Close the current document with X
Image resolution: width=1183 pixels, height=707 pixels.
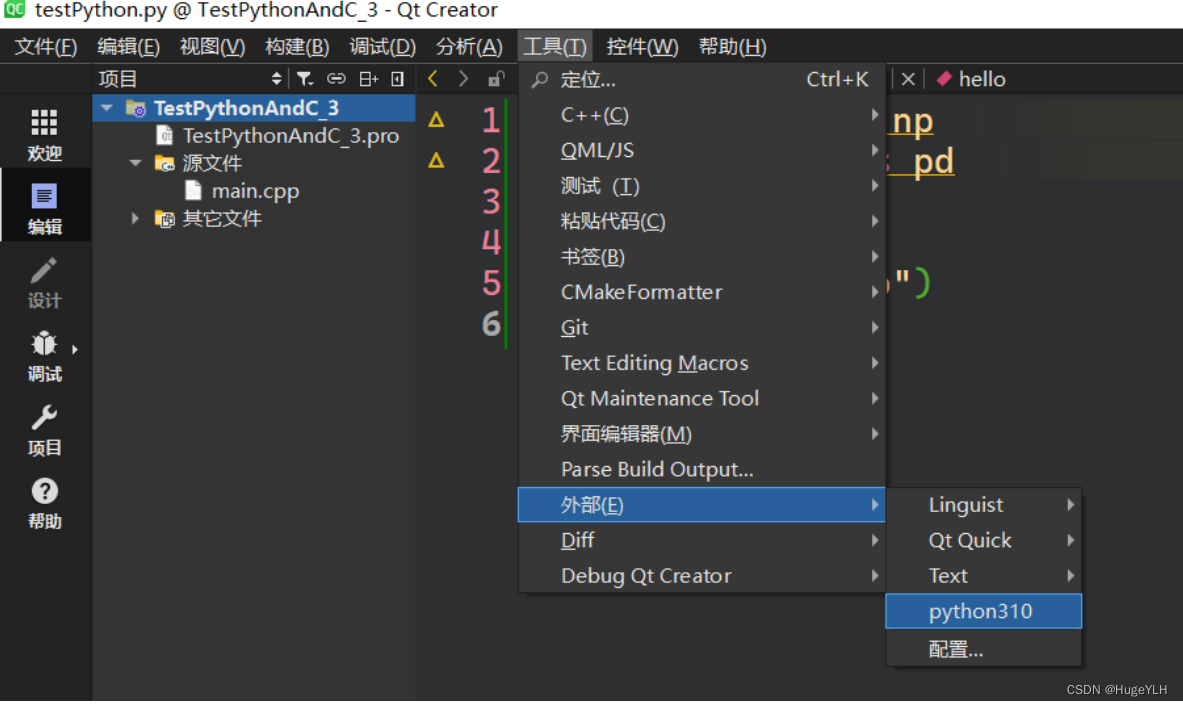(908, 79)
